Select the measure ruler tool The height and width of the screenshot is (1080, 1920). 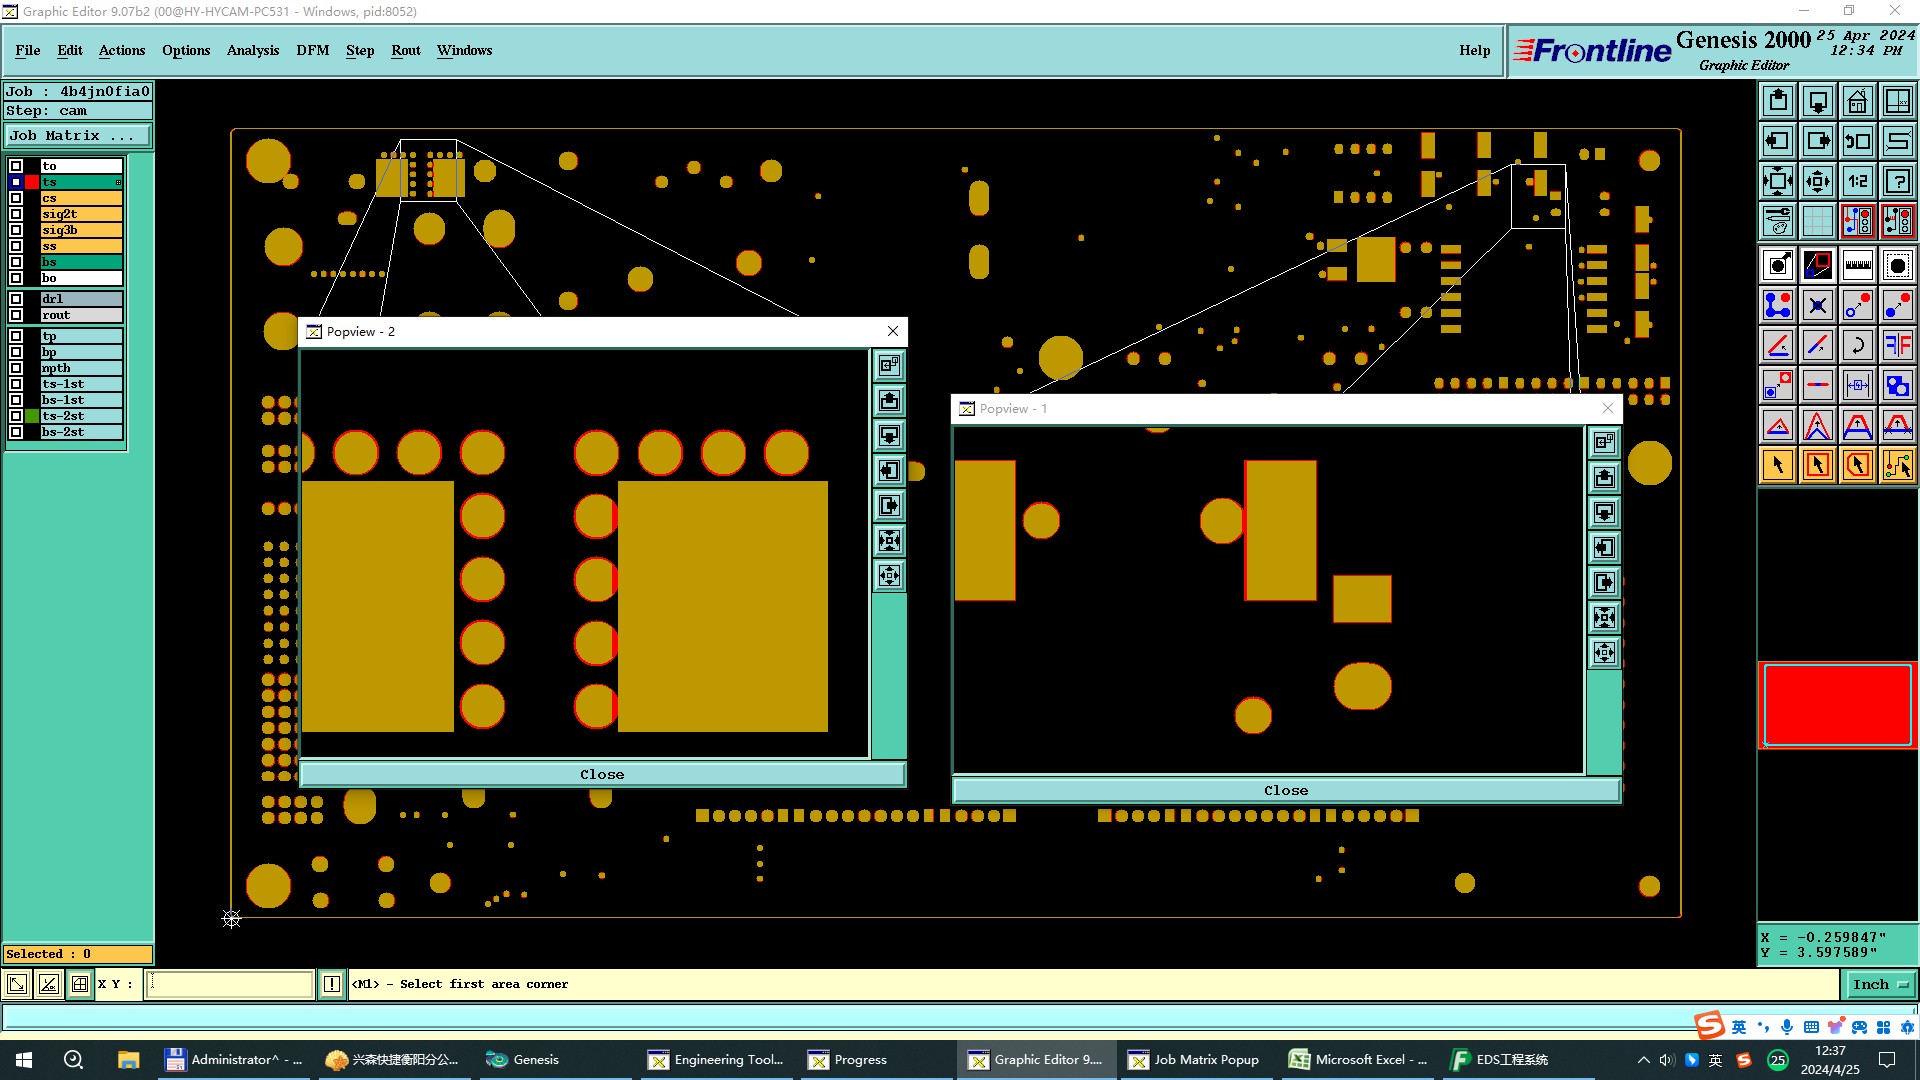1857,265
